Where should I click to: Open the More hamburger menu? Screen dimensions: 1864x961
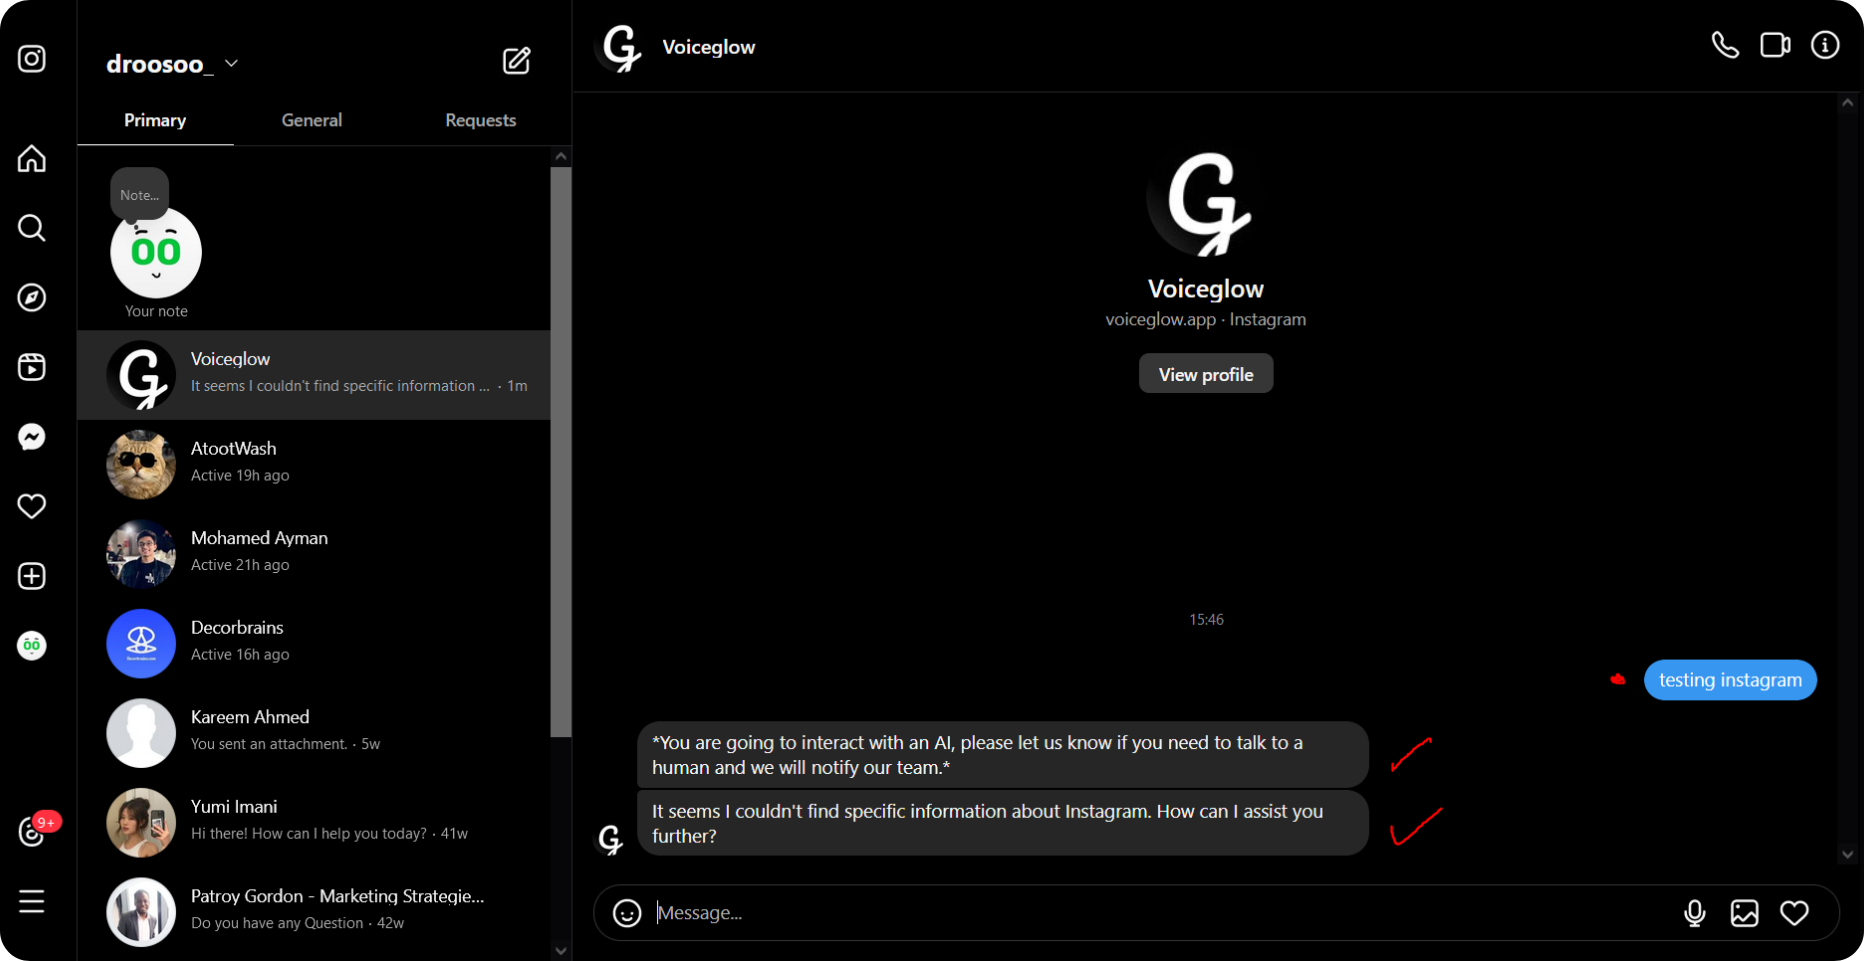tap(32, 901)
